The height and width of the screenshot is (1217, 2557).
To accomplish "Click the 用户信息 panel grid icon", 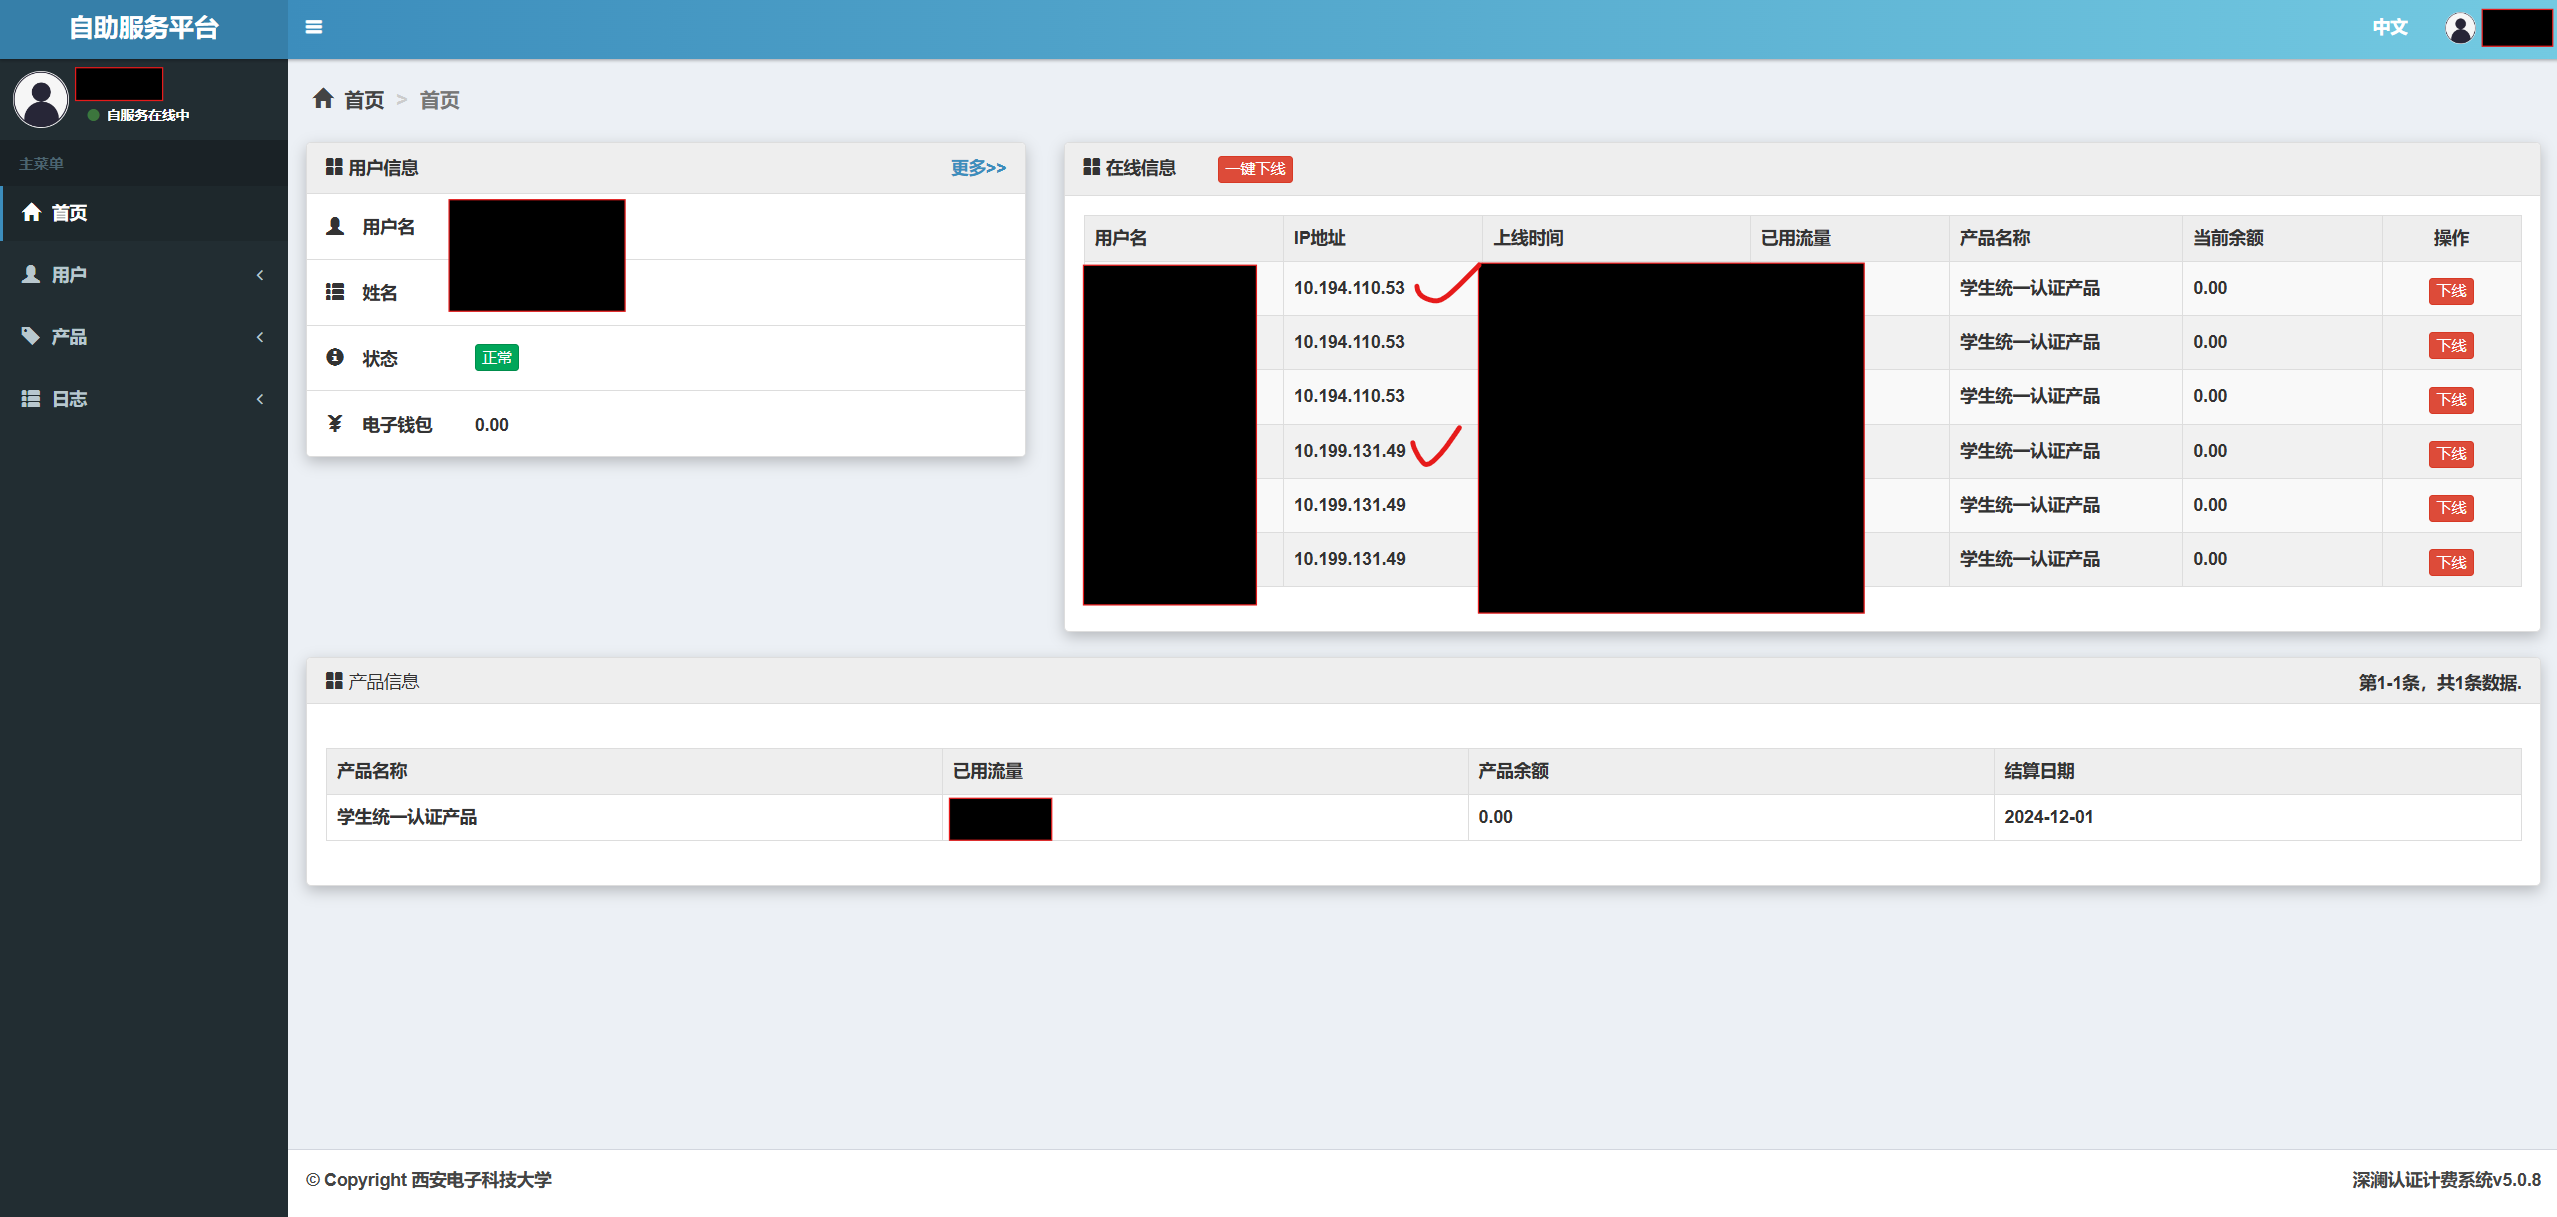I will tap(334, 167).
